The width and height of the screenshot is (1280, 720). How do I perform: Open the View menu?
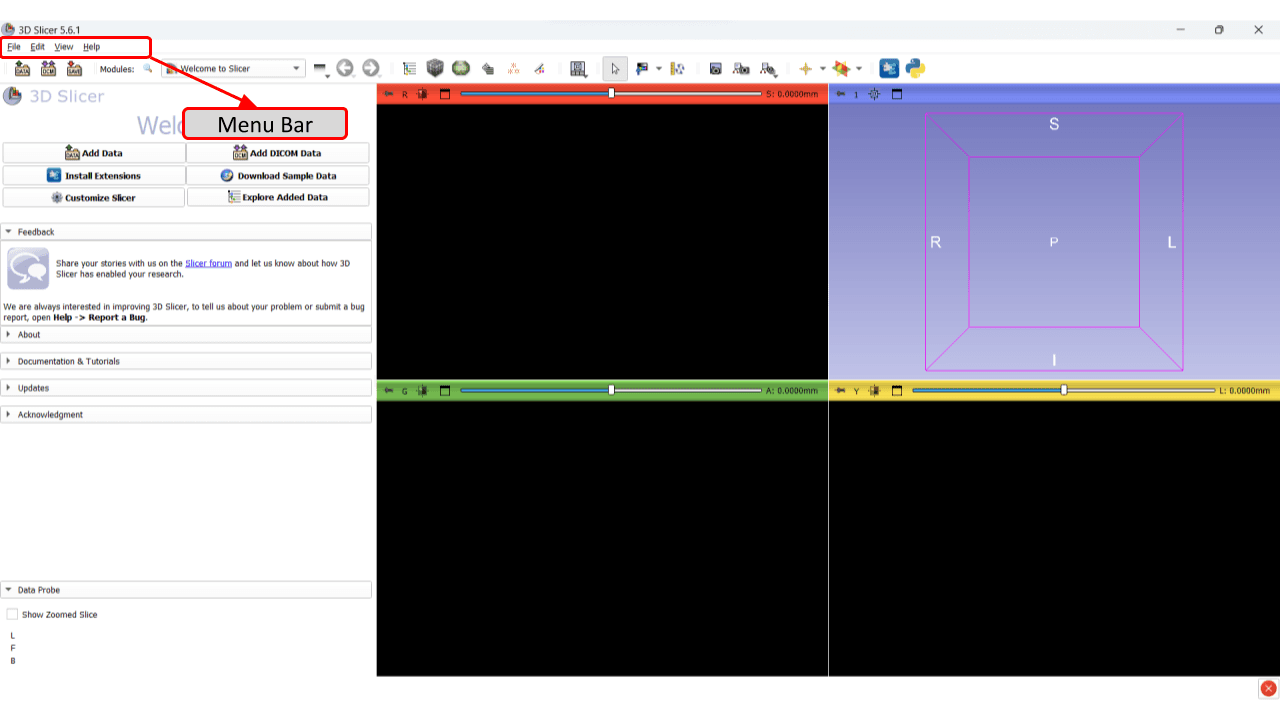point(64,47)
